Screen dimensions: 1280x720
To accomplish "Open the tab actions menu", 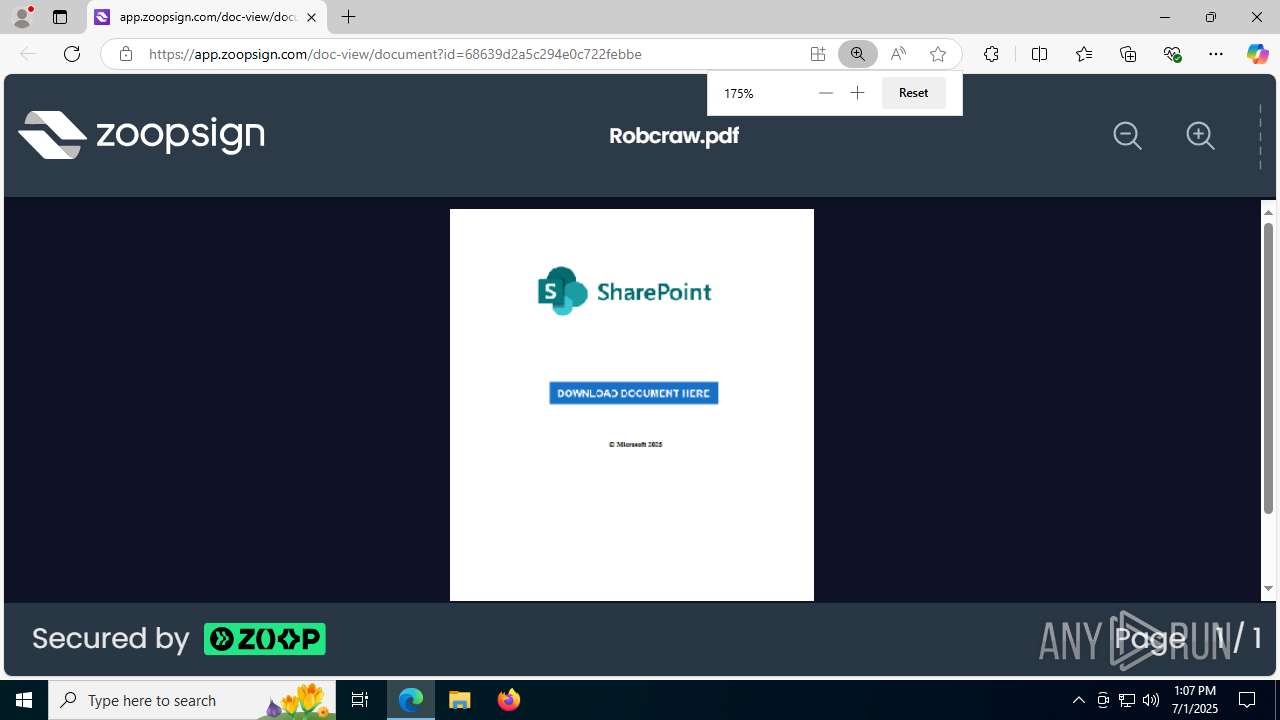I will coord(60,17).
